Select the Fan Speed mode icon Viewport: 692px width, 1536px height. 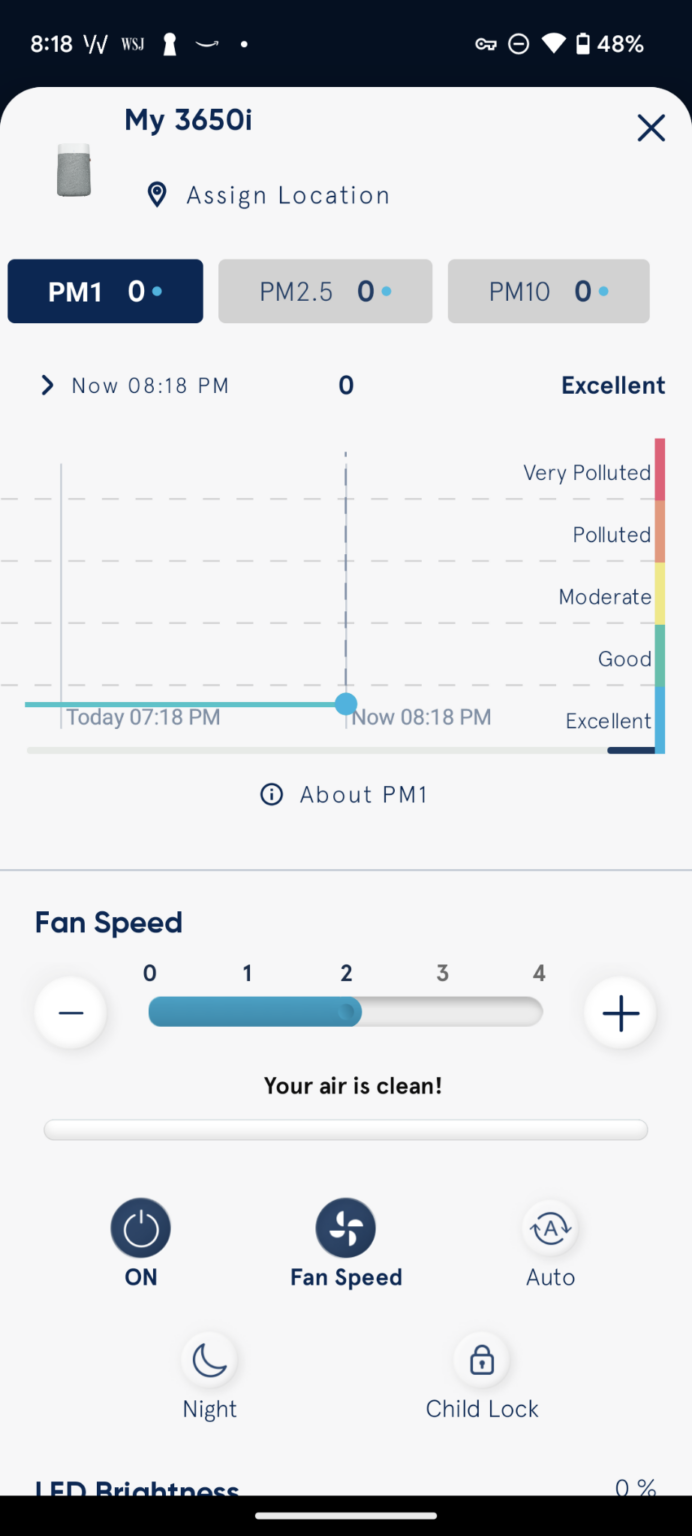click(x=346, y=1228)
